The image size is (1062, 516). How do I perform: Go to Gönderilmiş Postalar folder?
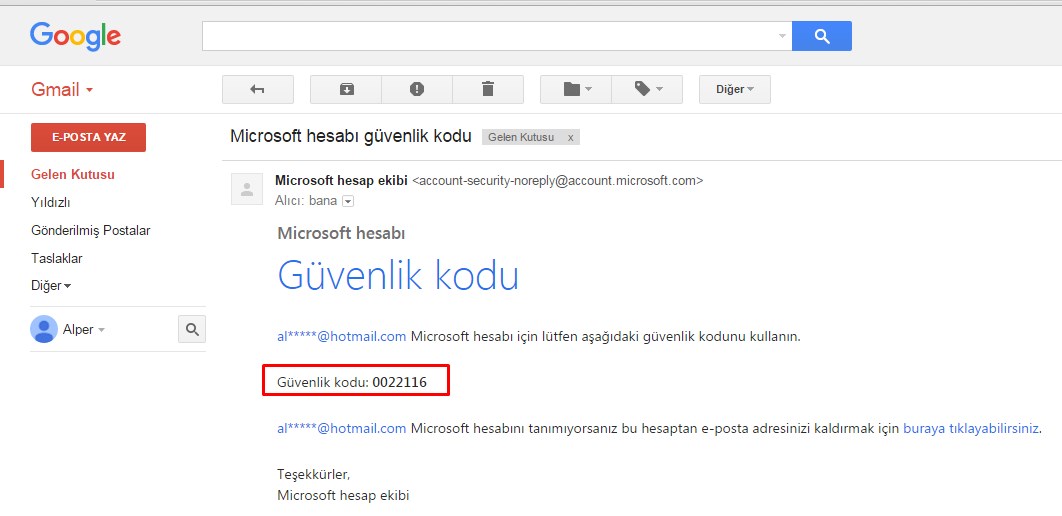[91, 230]
